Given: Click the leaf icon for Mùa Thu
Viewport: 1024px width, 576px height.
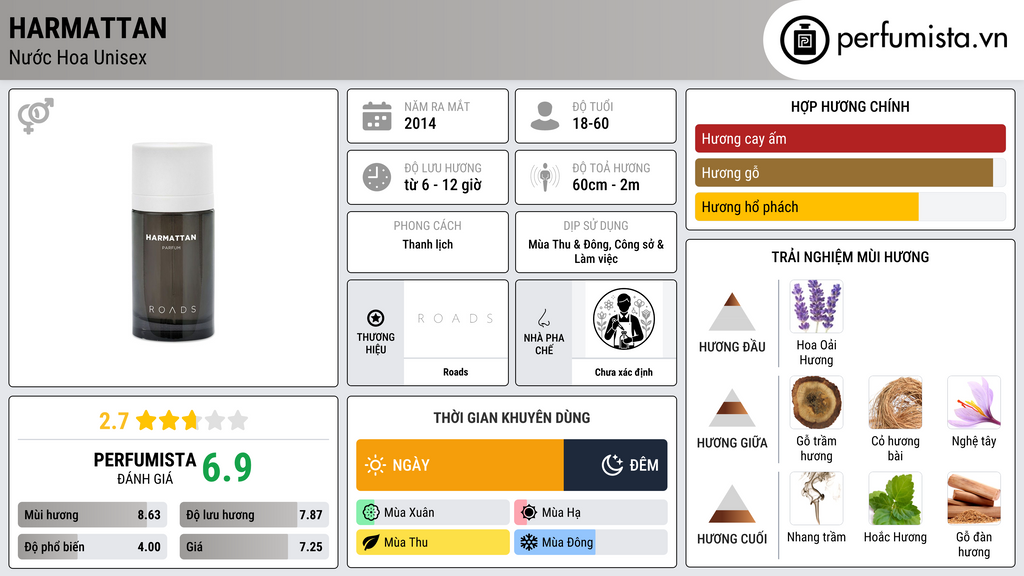Looking at the screenshot, I should (x=370, y=542).
